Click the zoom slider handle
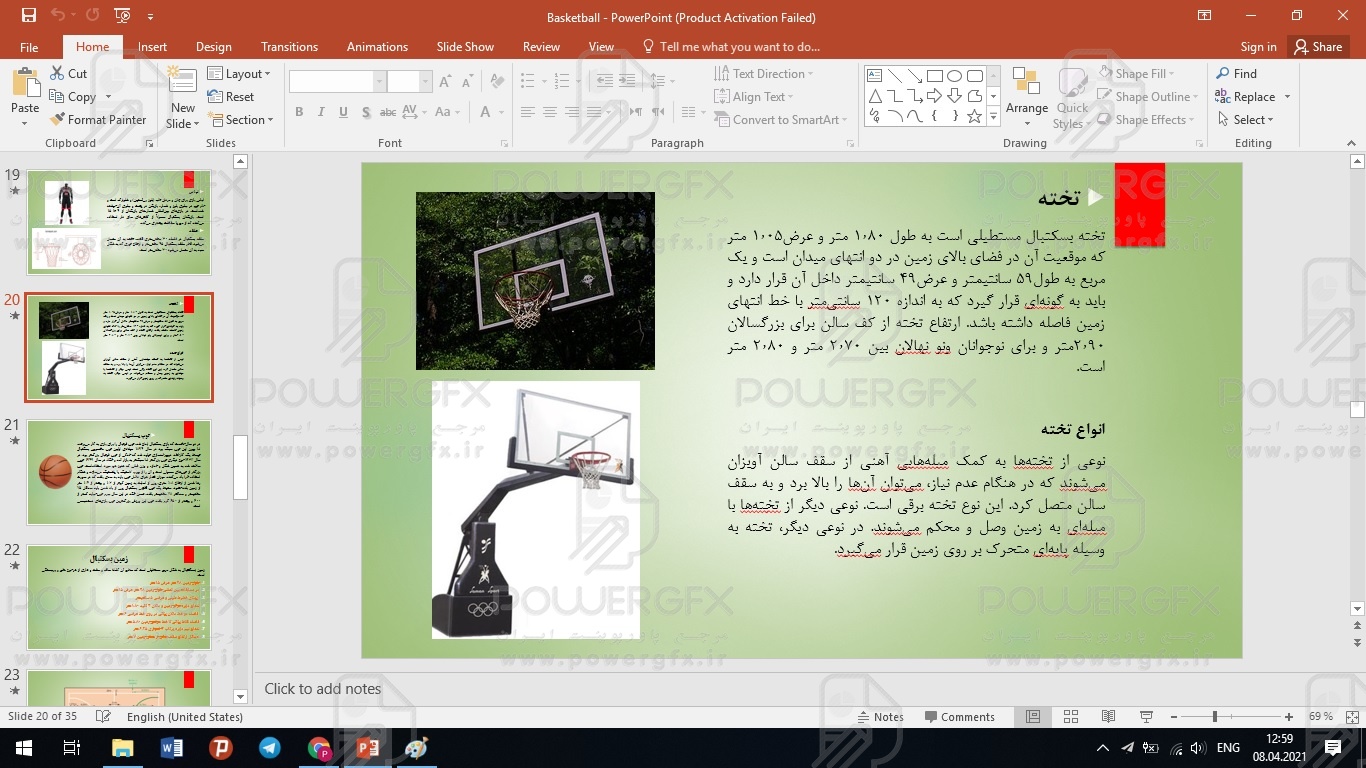Viewport: 1366px width, 768px height. pyautogui.click(x=1214, y=717)
